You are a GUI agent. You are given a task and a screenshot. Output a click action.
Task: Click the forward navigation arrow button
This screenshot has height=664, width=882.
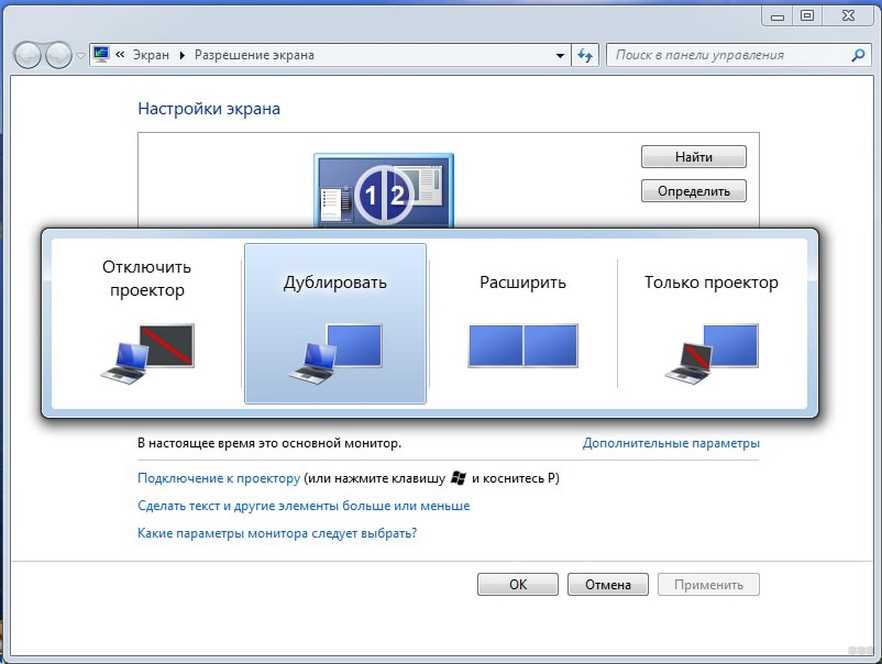[x=58, y=55]
